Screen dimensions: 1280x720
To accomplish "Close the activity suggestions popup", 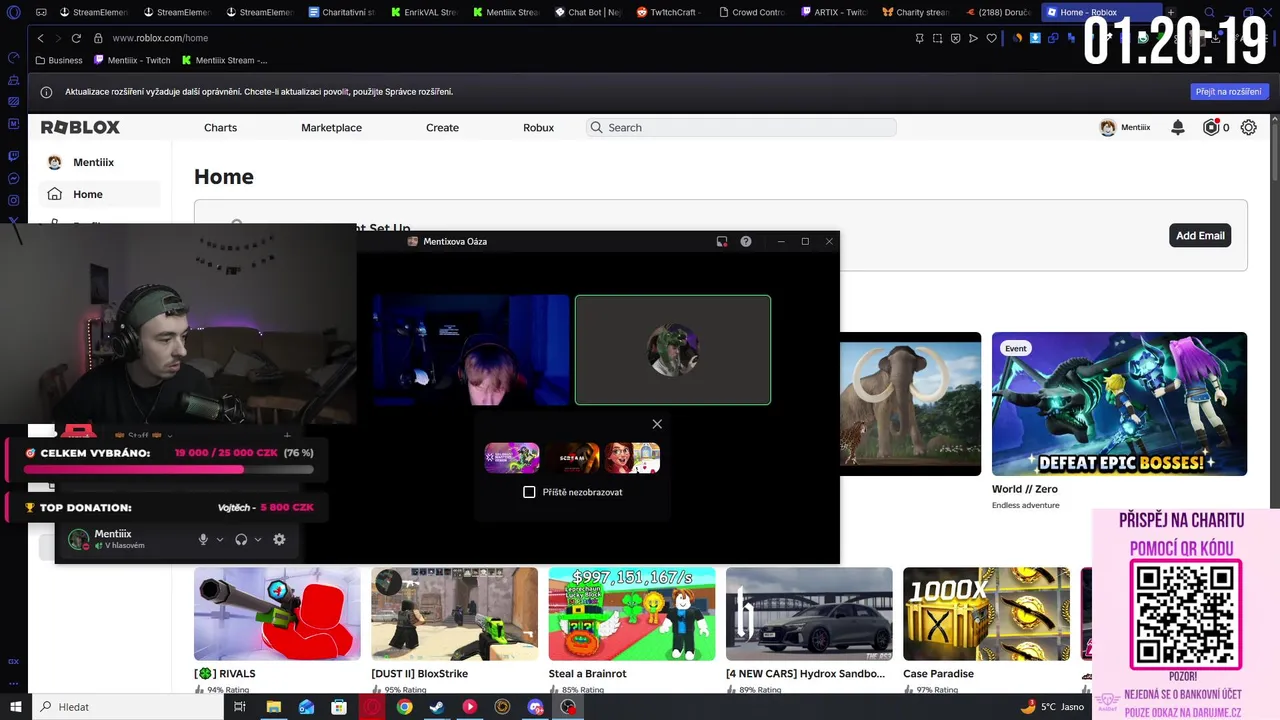I will pos(657,424).
